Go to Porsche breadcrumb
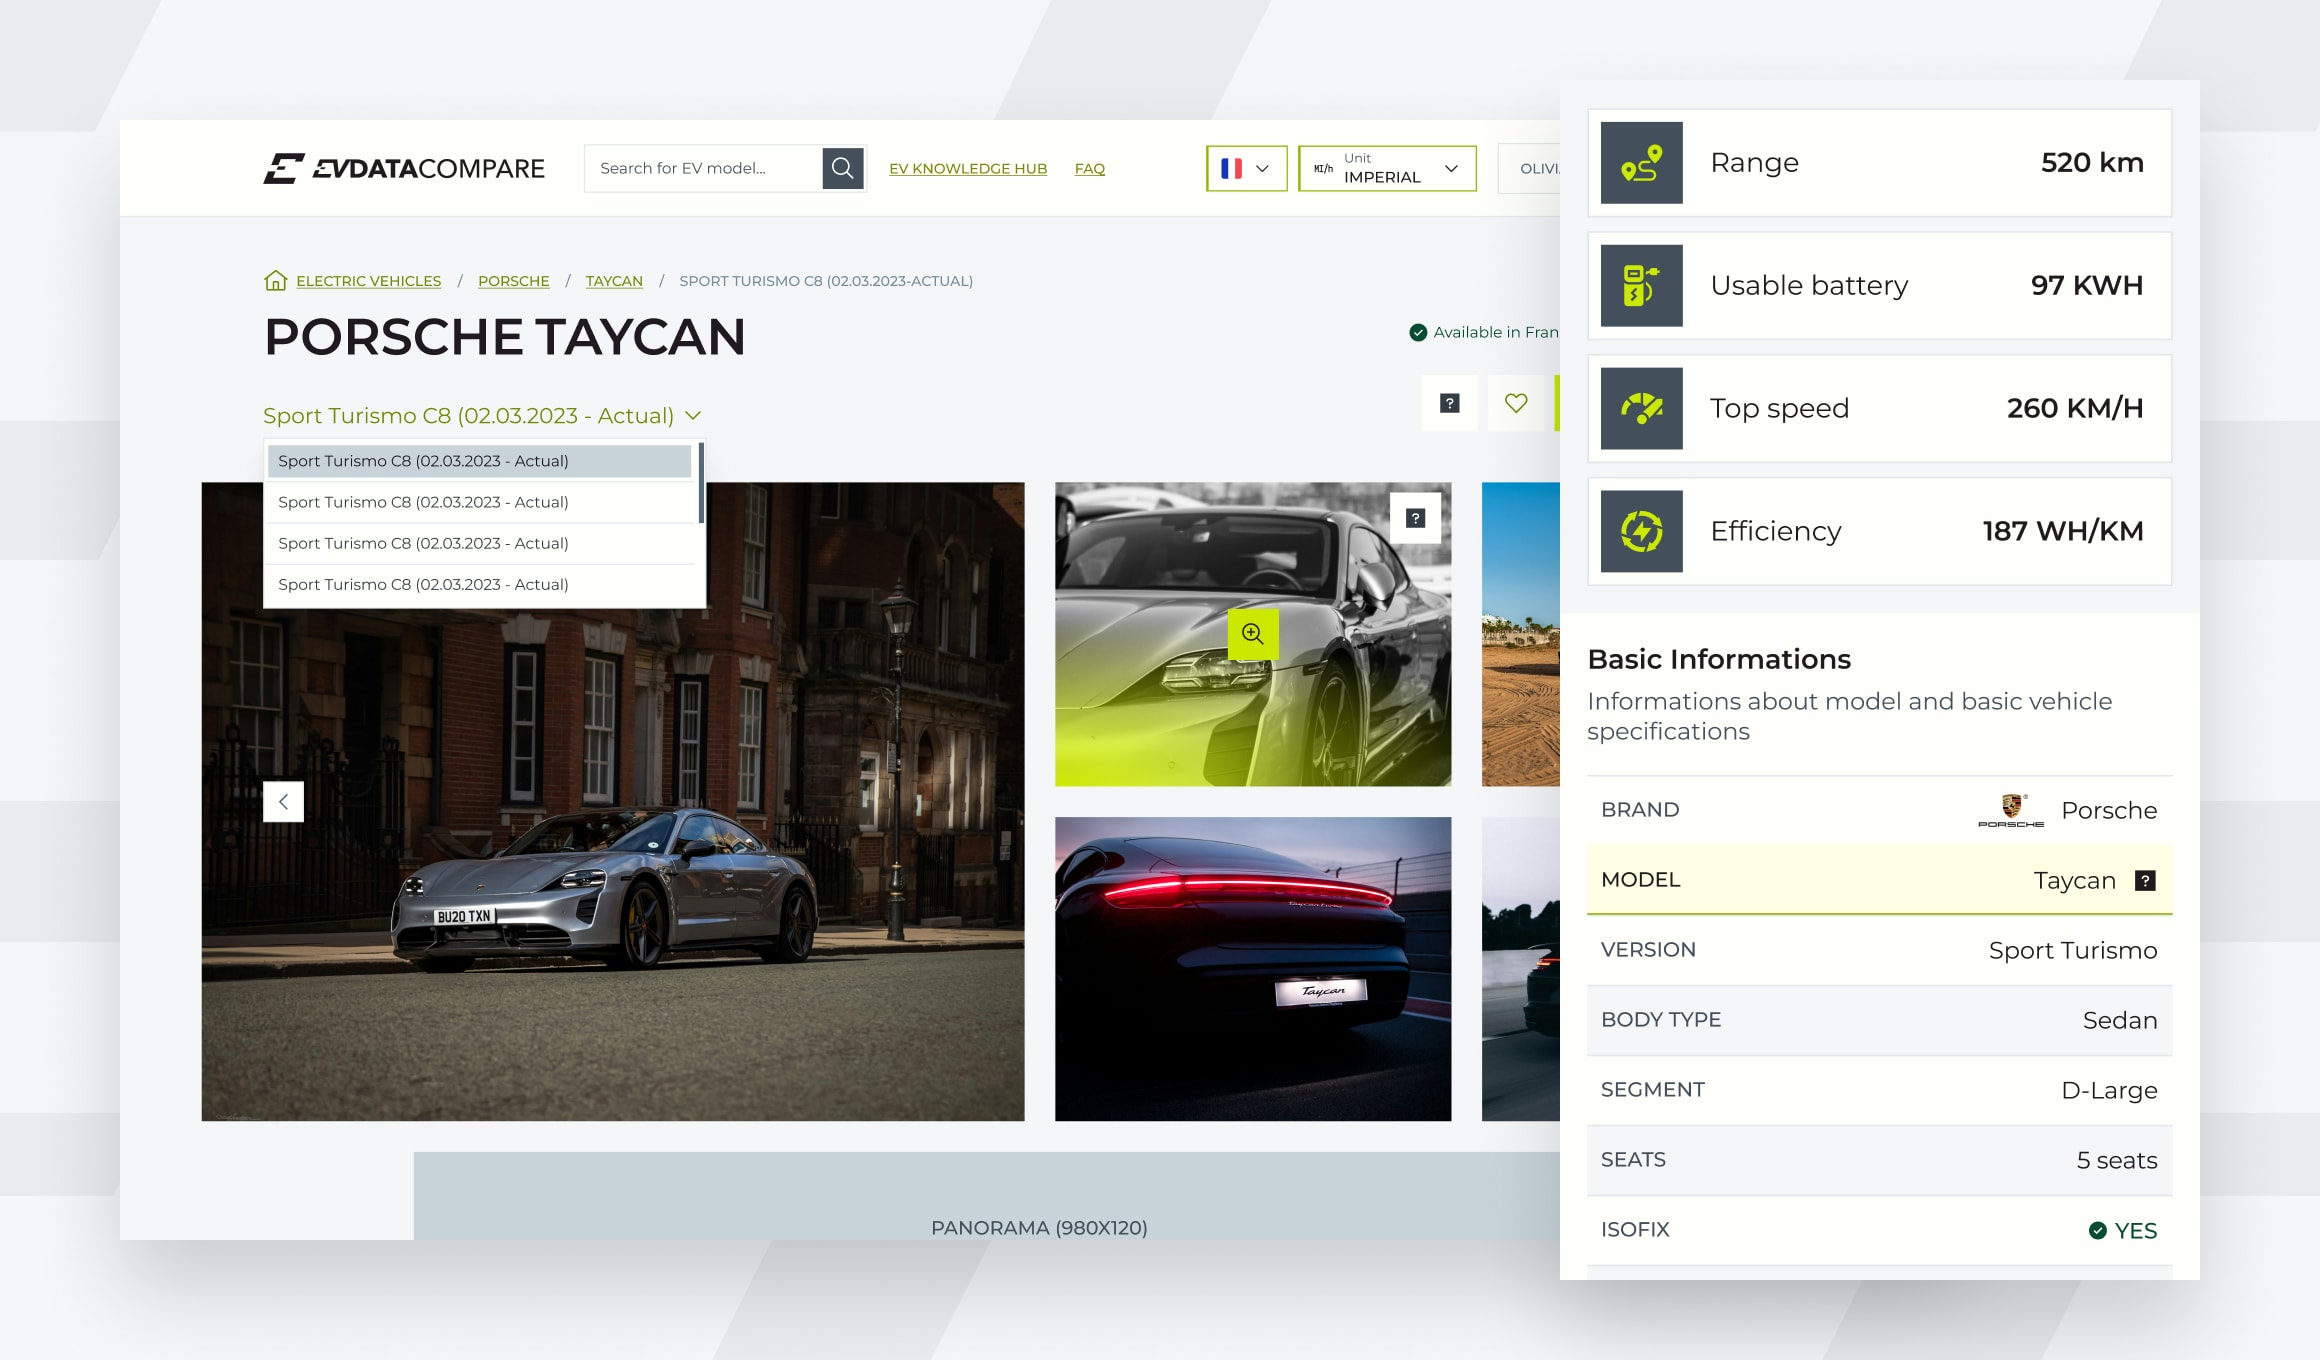The width and height of the screenshot is (2320, 1360). click(514, 281)
